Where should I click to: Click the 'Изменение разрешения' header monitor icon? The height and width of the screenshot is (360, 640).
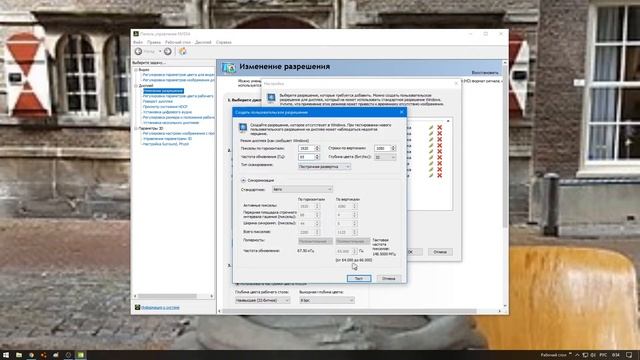pyautogui.click(x=228, y=67)
